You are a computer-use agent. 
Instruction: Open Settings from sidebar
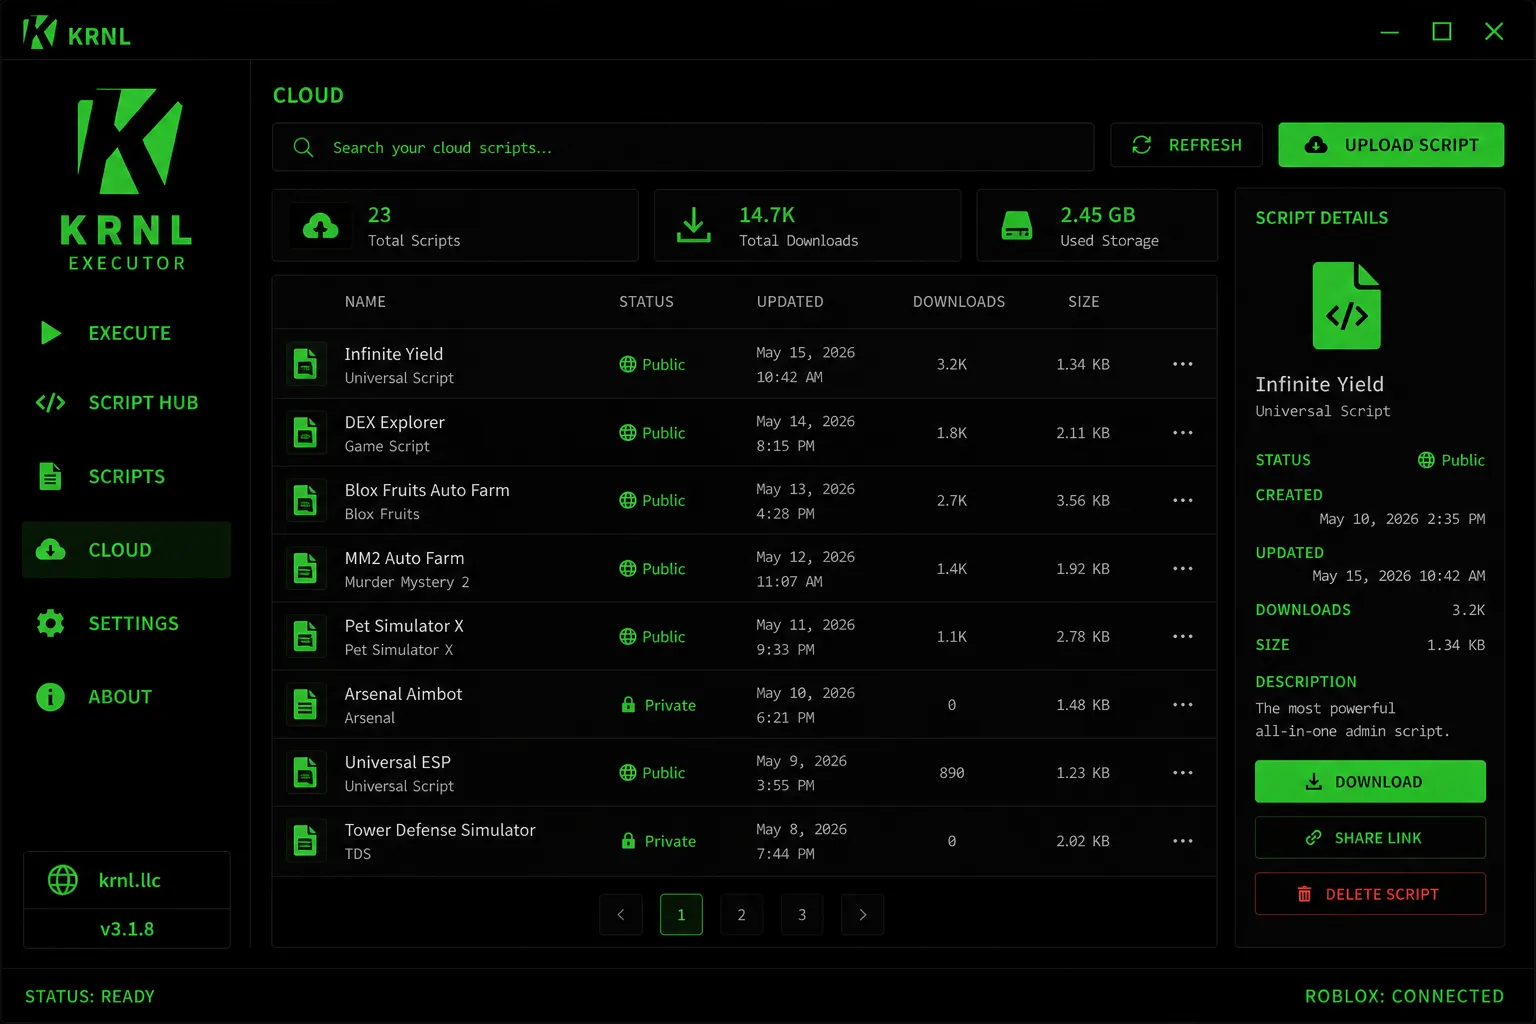coord(126,623)
